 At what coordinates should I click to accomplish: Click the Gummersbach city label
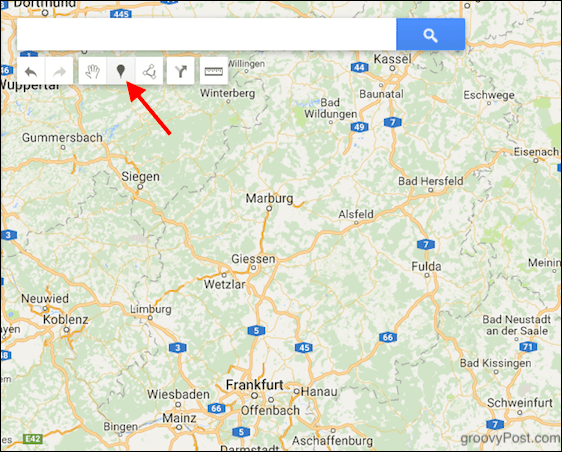click(x=62, y=138)
